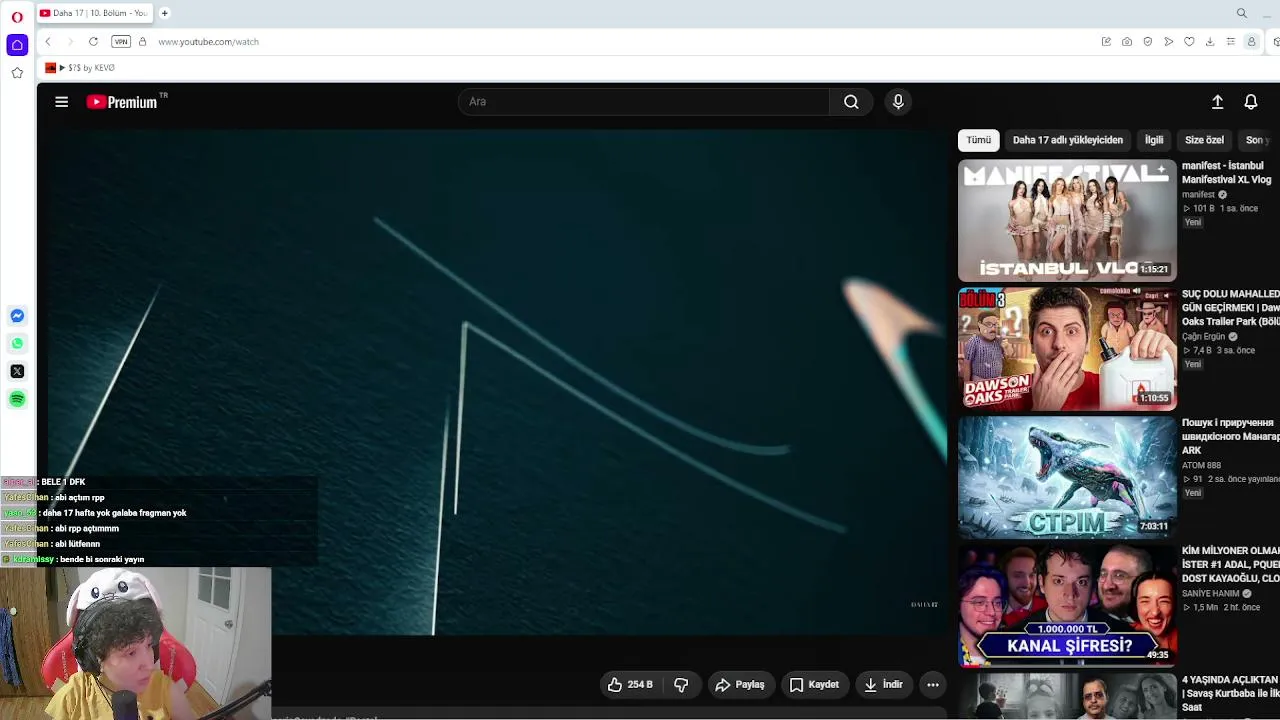The width and height of the screenshot is (1280, 720).
Task: Open the Dawson Oaks video thumbnail
Action: (1067, 350)
